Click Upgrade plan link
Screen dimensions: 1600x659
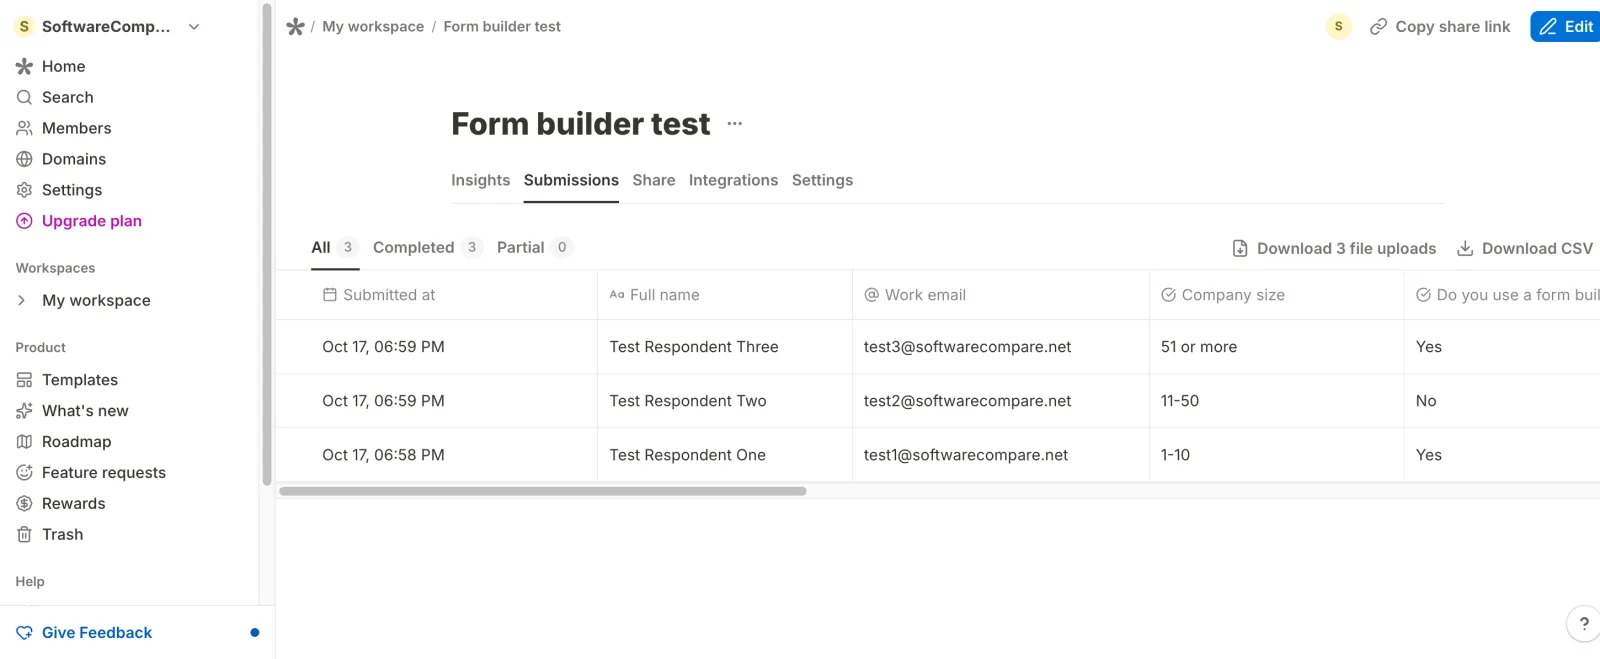click(92, 221)
